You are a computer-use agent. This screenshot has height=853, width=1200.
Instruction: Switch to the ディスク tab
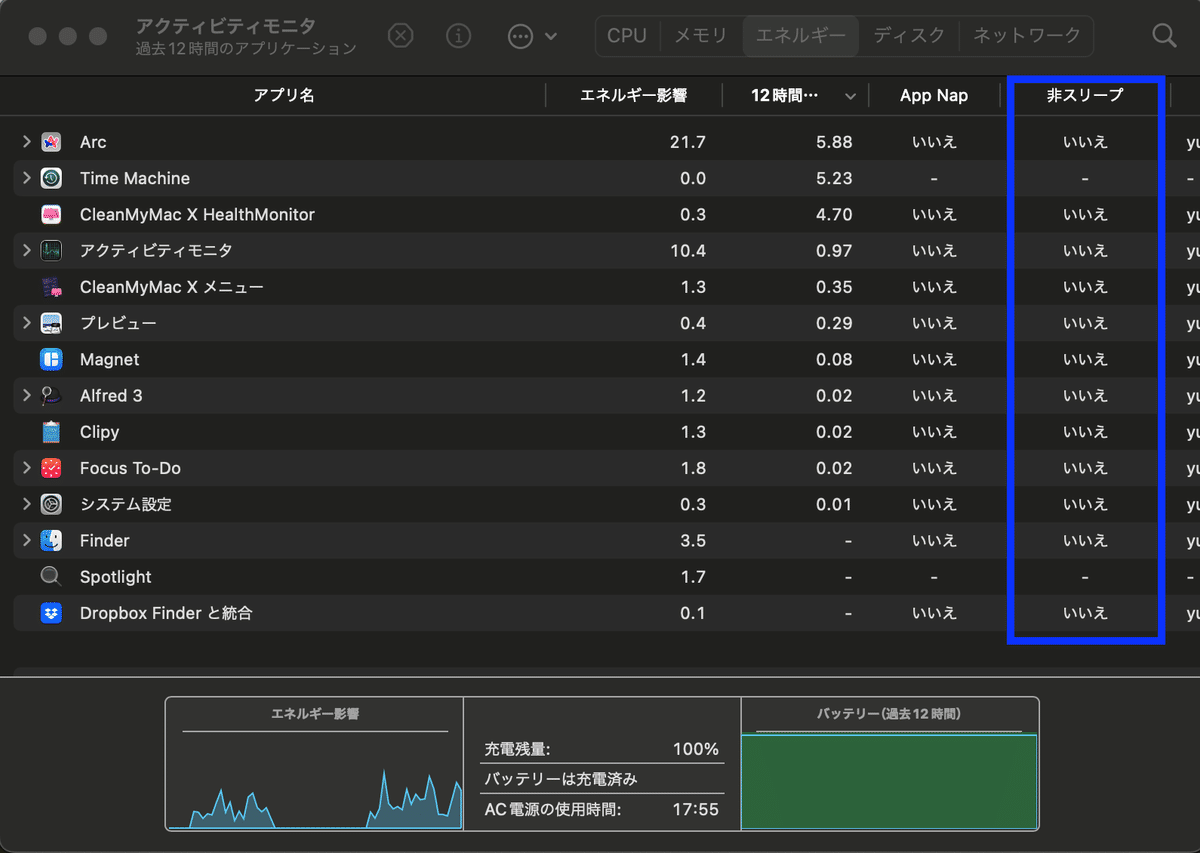tap(909, 36)
